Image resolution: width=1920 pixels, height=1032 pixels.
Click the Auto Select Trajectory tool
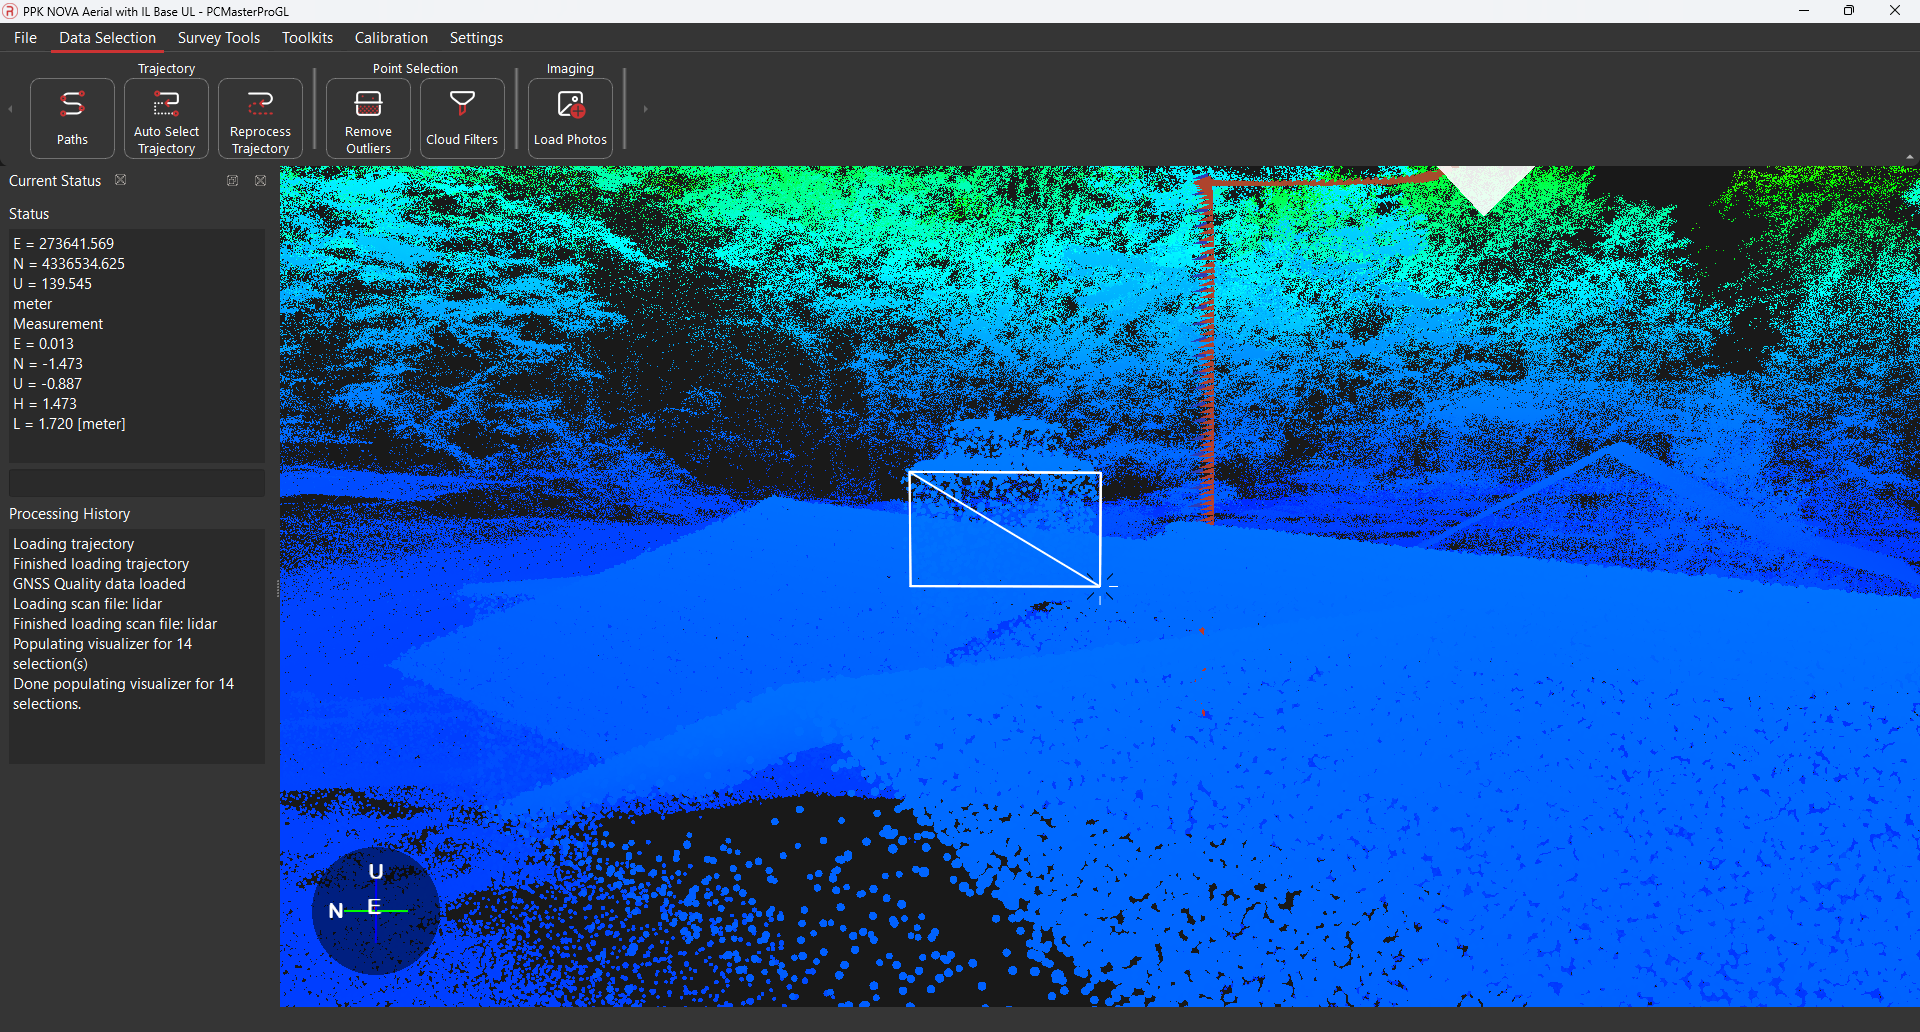[x=166, y=118]
